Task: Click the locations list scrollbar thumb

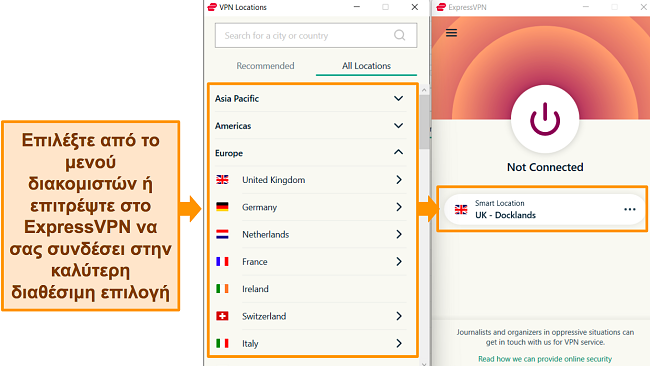Action: [x=424, y=122]
